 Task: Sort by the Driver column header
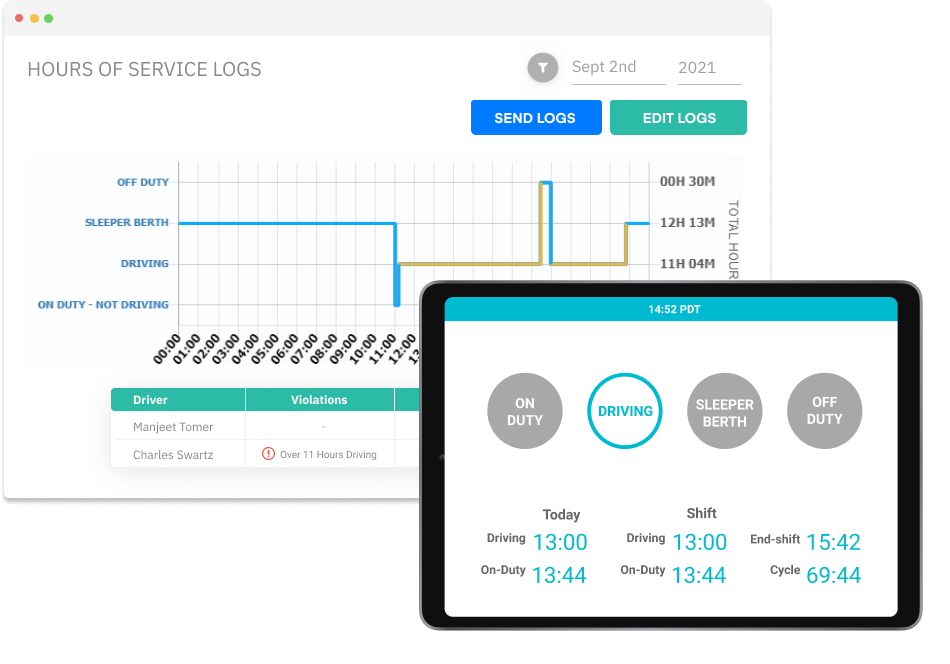tap(178, 400)
